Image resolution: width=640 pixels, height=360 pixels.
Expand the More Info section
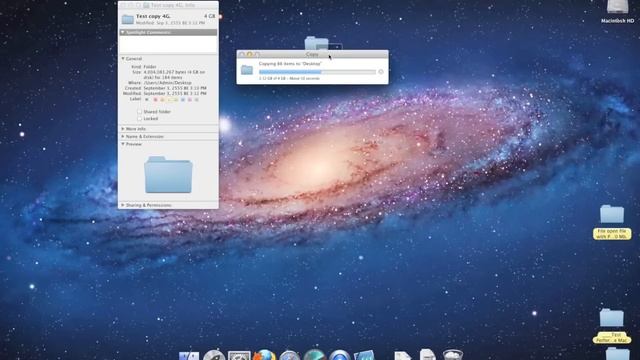tap(123, 129)
